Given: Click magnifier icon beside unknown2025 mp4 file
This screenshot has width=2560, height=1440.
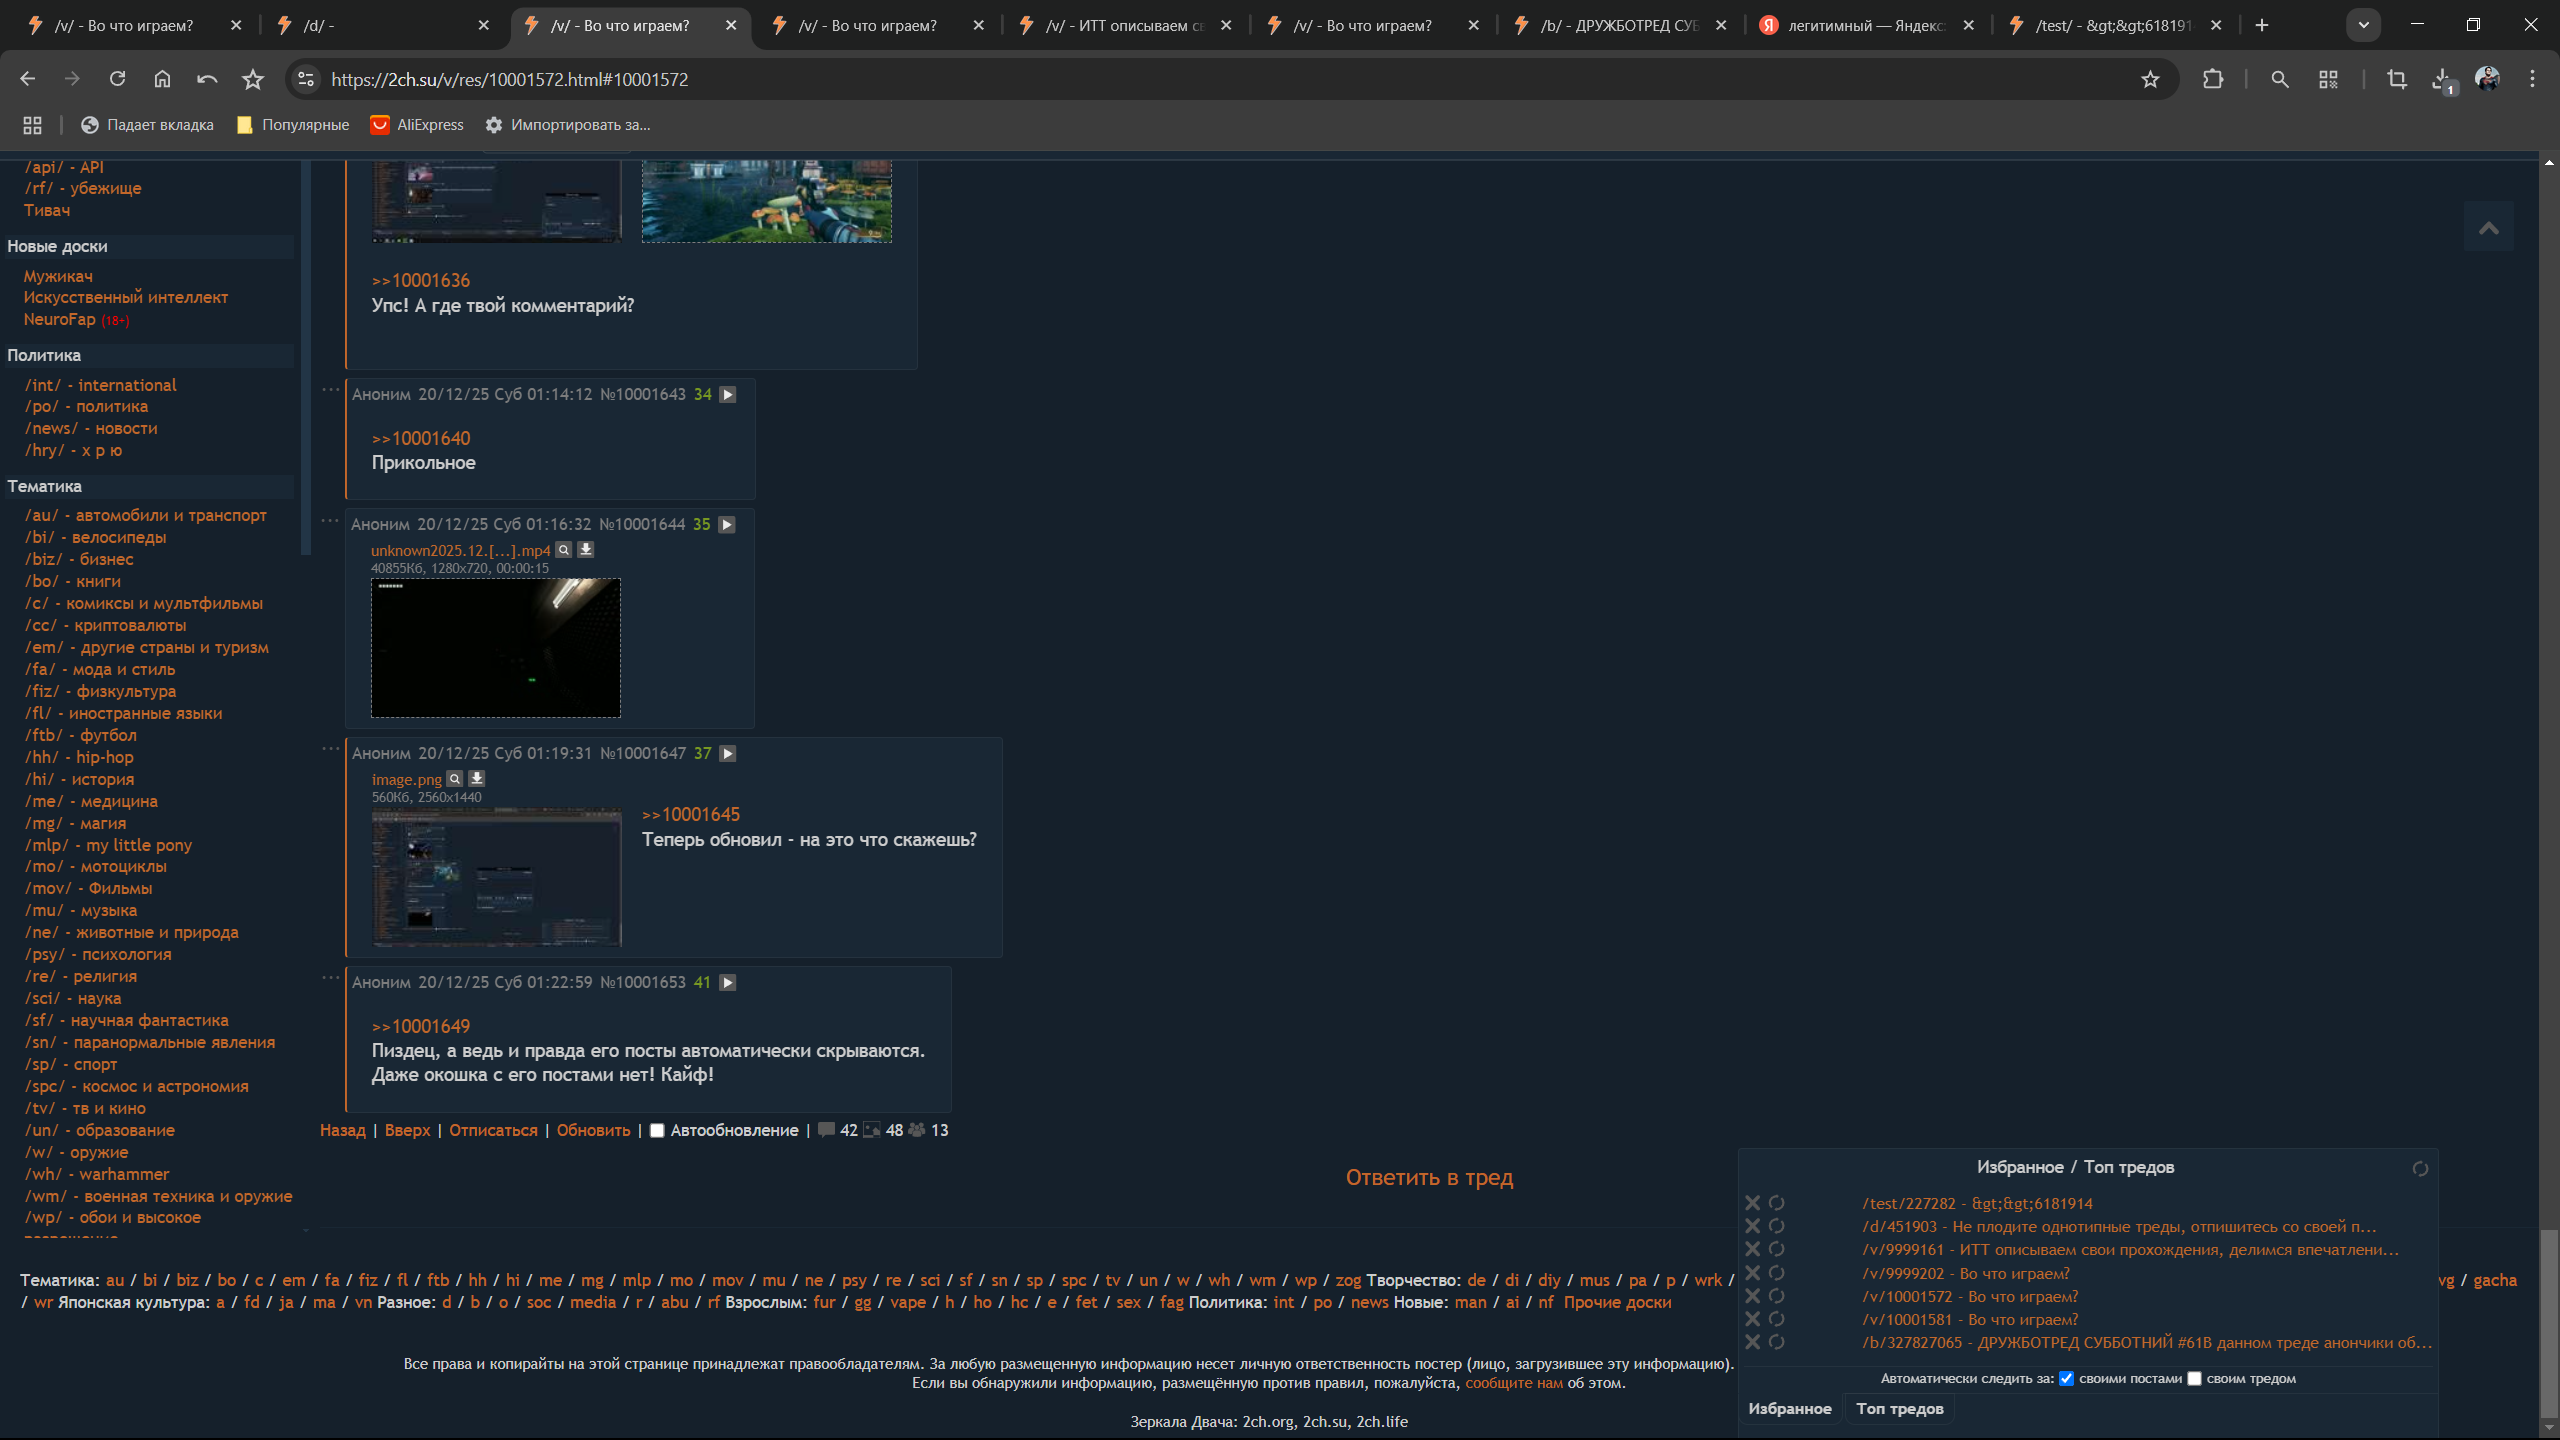Looking at the screenshot, I should click(564, 550).
